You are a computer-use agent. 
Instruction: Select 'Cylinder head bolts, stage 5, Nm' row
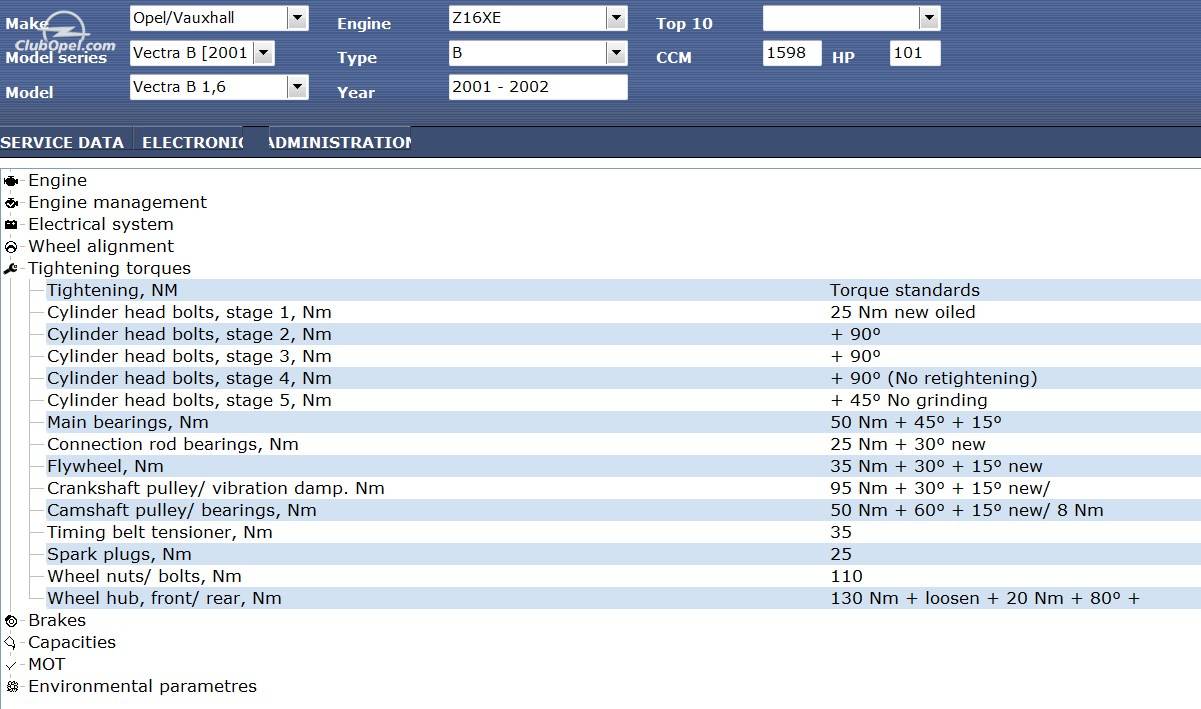click(x=623, y=400)
